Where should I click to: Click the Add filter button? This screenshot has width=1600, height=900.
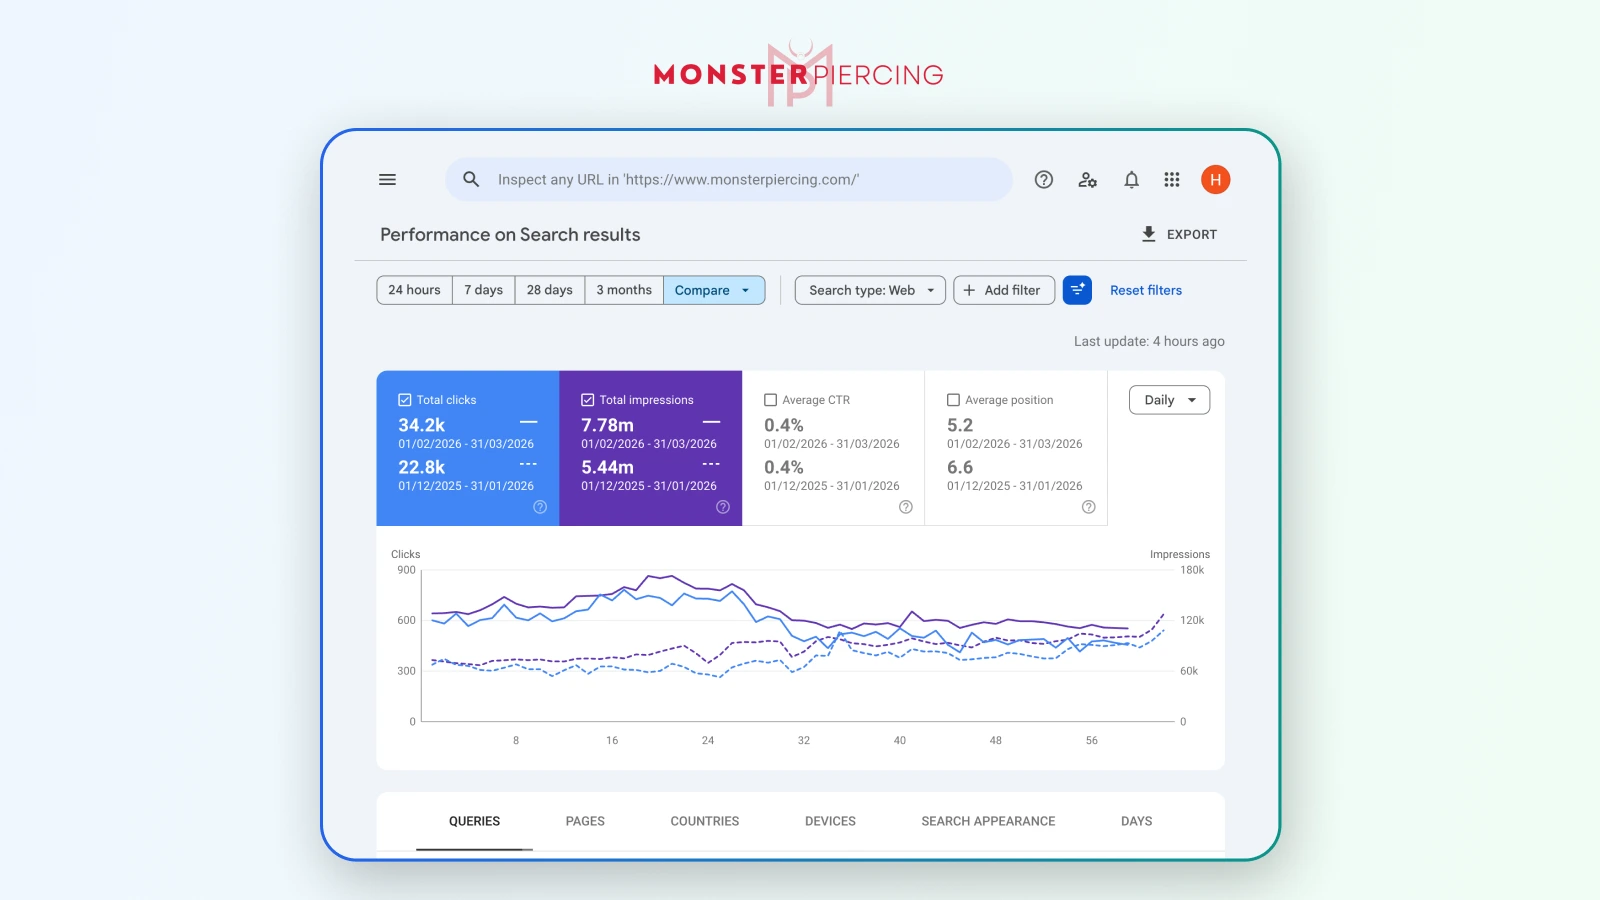pos(1003,290)
